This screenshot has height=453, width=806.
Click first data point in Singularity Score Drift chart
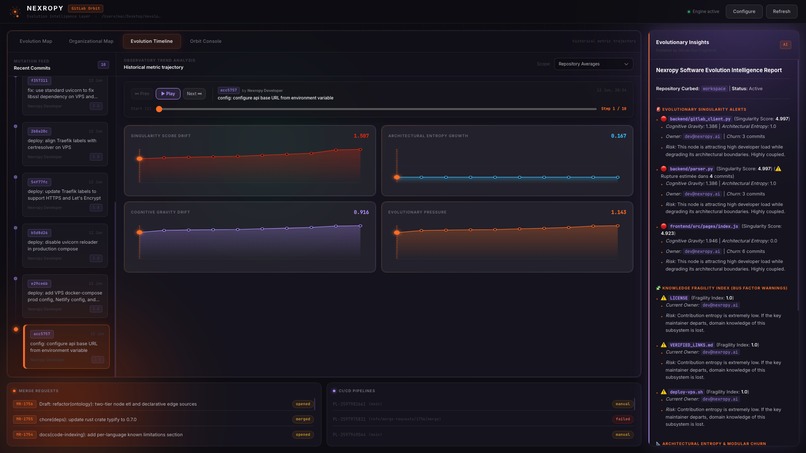coord(139,158)
